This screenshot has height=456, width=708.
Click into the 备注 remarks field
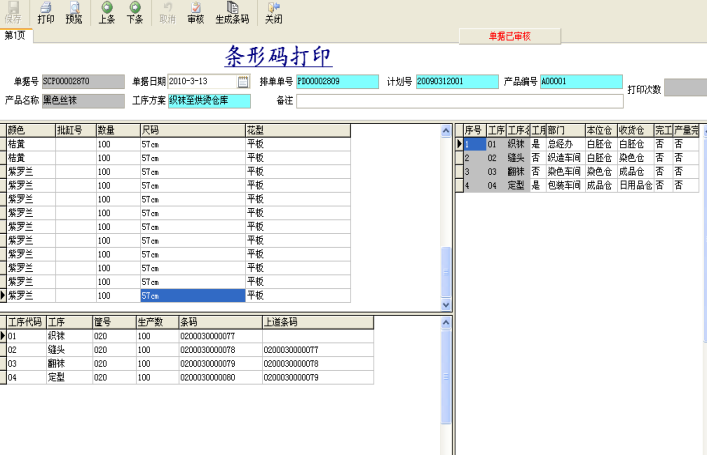460,100
